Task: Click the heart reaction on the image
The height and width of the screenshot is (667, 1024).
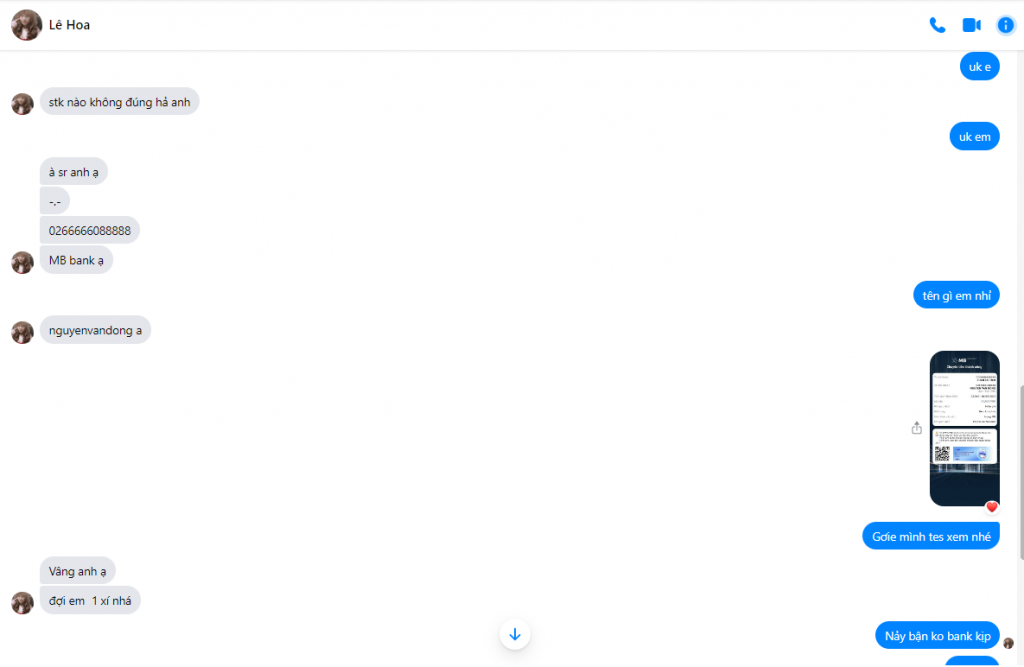Action: (992, 507)
